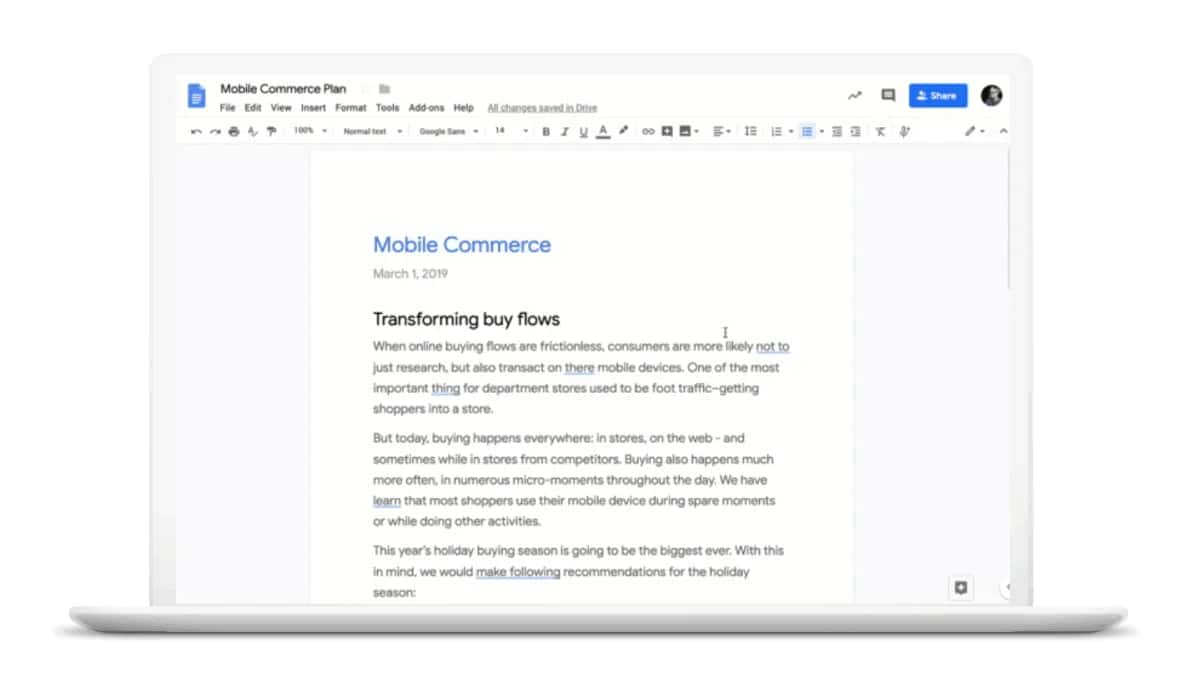Add a comment using the toolbar icon

tap(667, 131)
